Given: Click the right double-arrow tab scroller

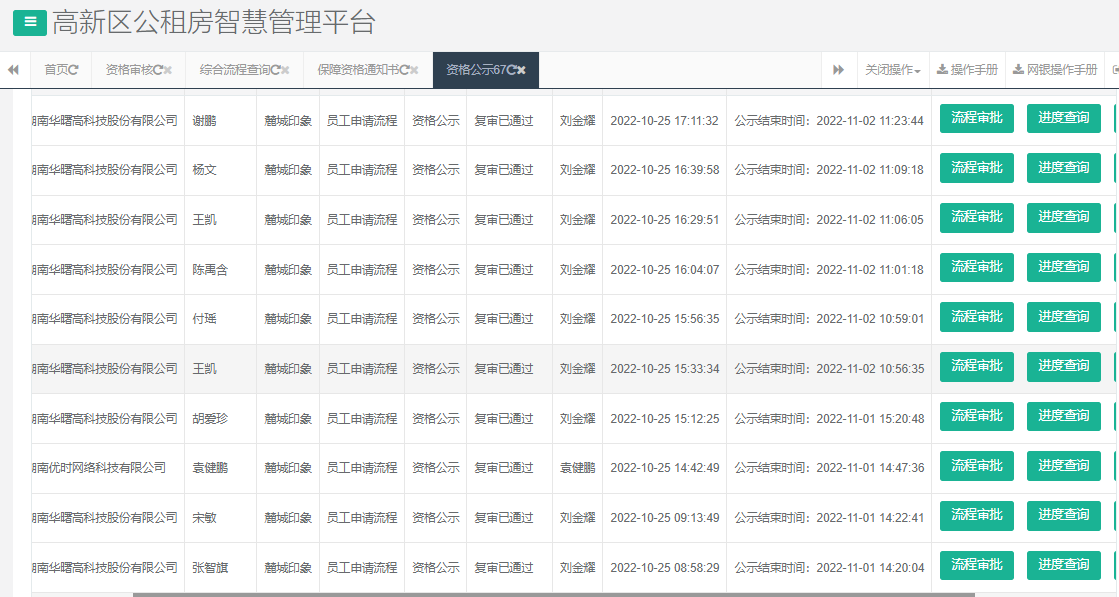Looking at the screenshot, I should point(838,70).
